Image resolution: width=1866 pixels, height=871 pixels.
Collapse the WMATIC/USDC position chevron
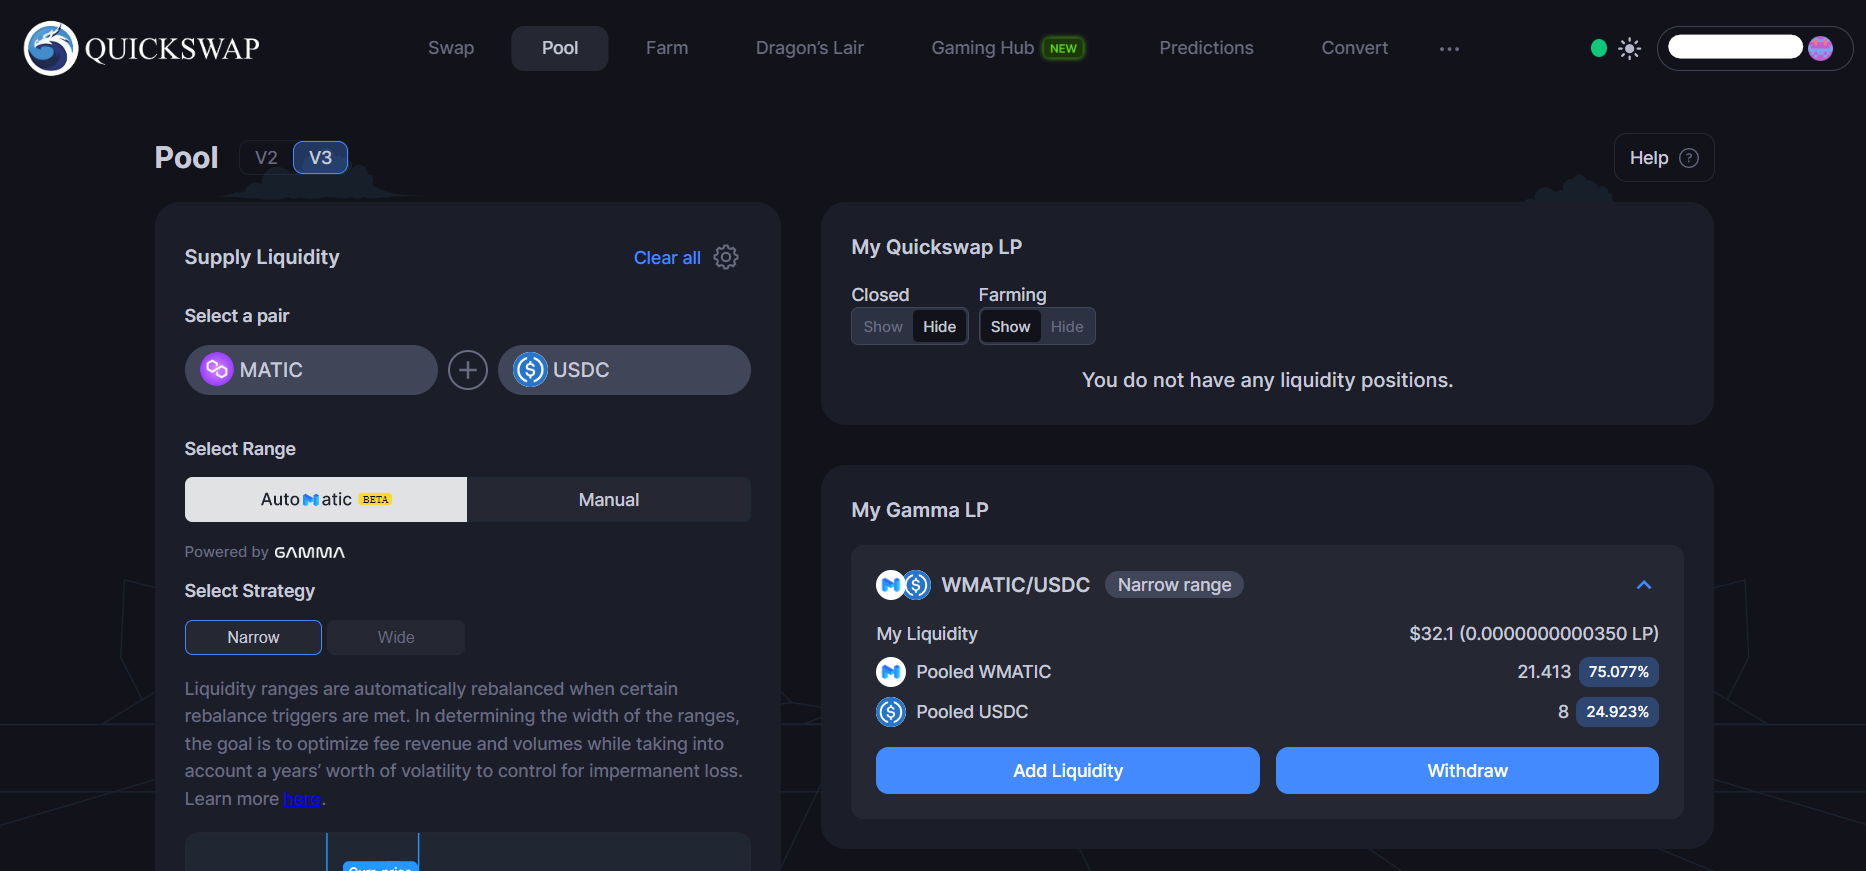click(x=1643, y=585)
